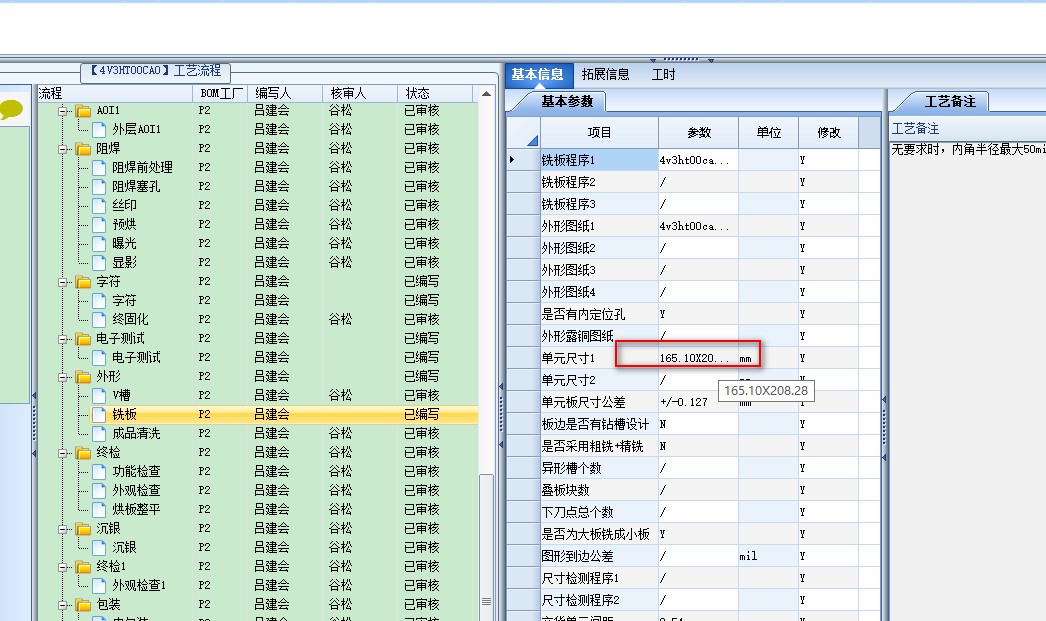Click document icon beside 预烘
This screenshot has height=621, width=1046.
[x=99, y=225]
